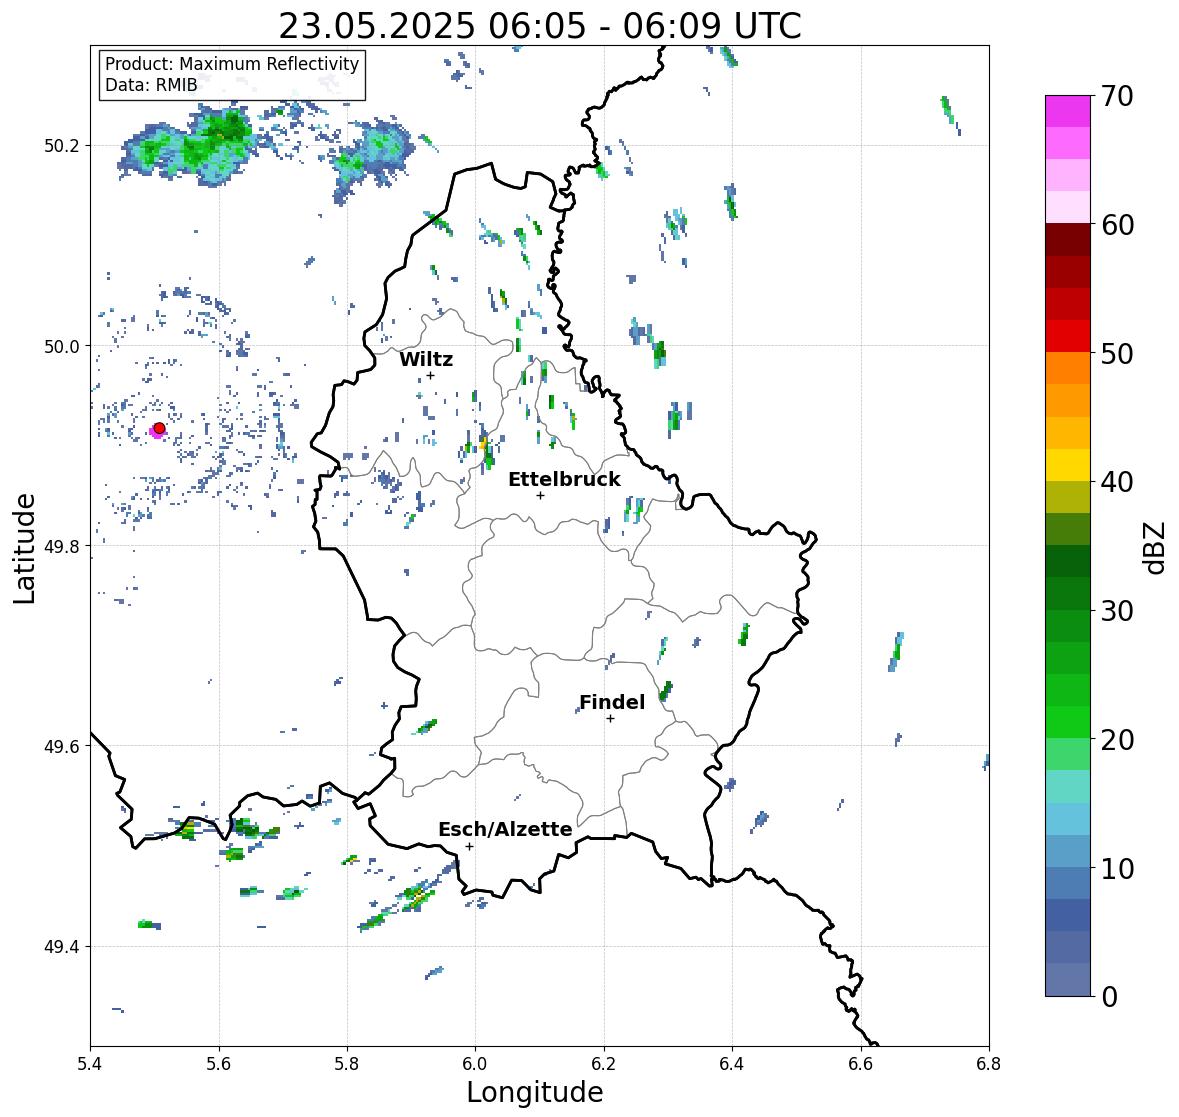Click the 6.8 longitude tick label
The width and height of the screenshot is (1179, 1117).
pos(989,1064)
